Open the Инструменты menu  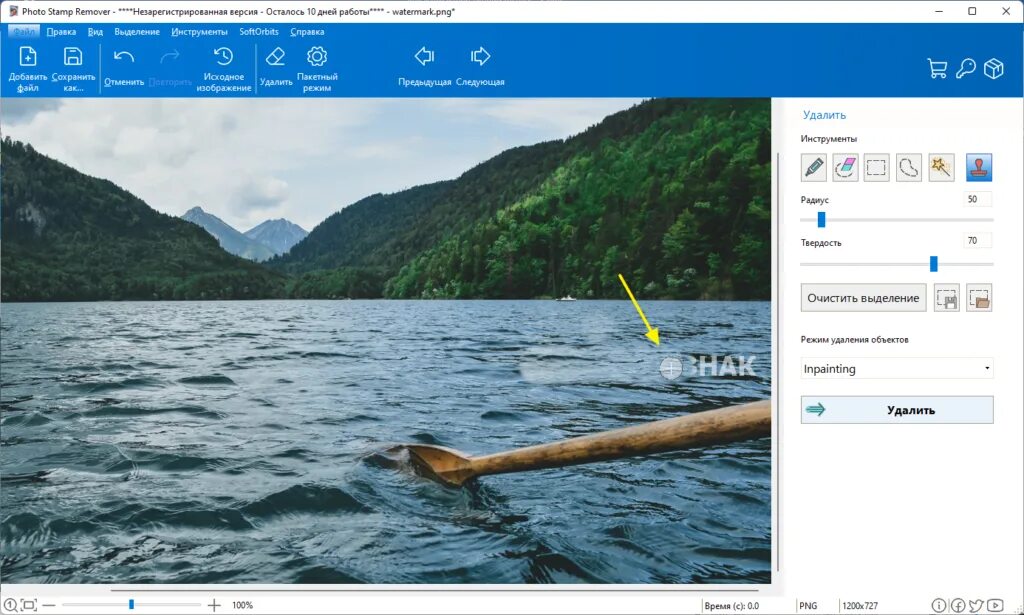point(199,31)
